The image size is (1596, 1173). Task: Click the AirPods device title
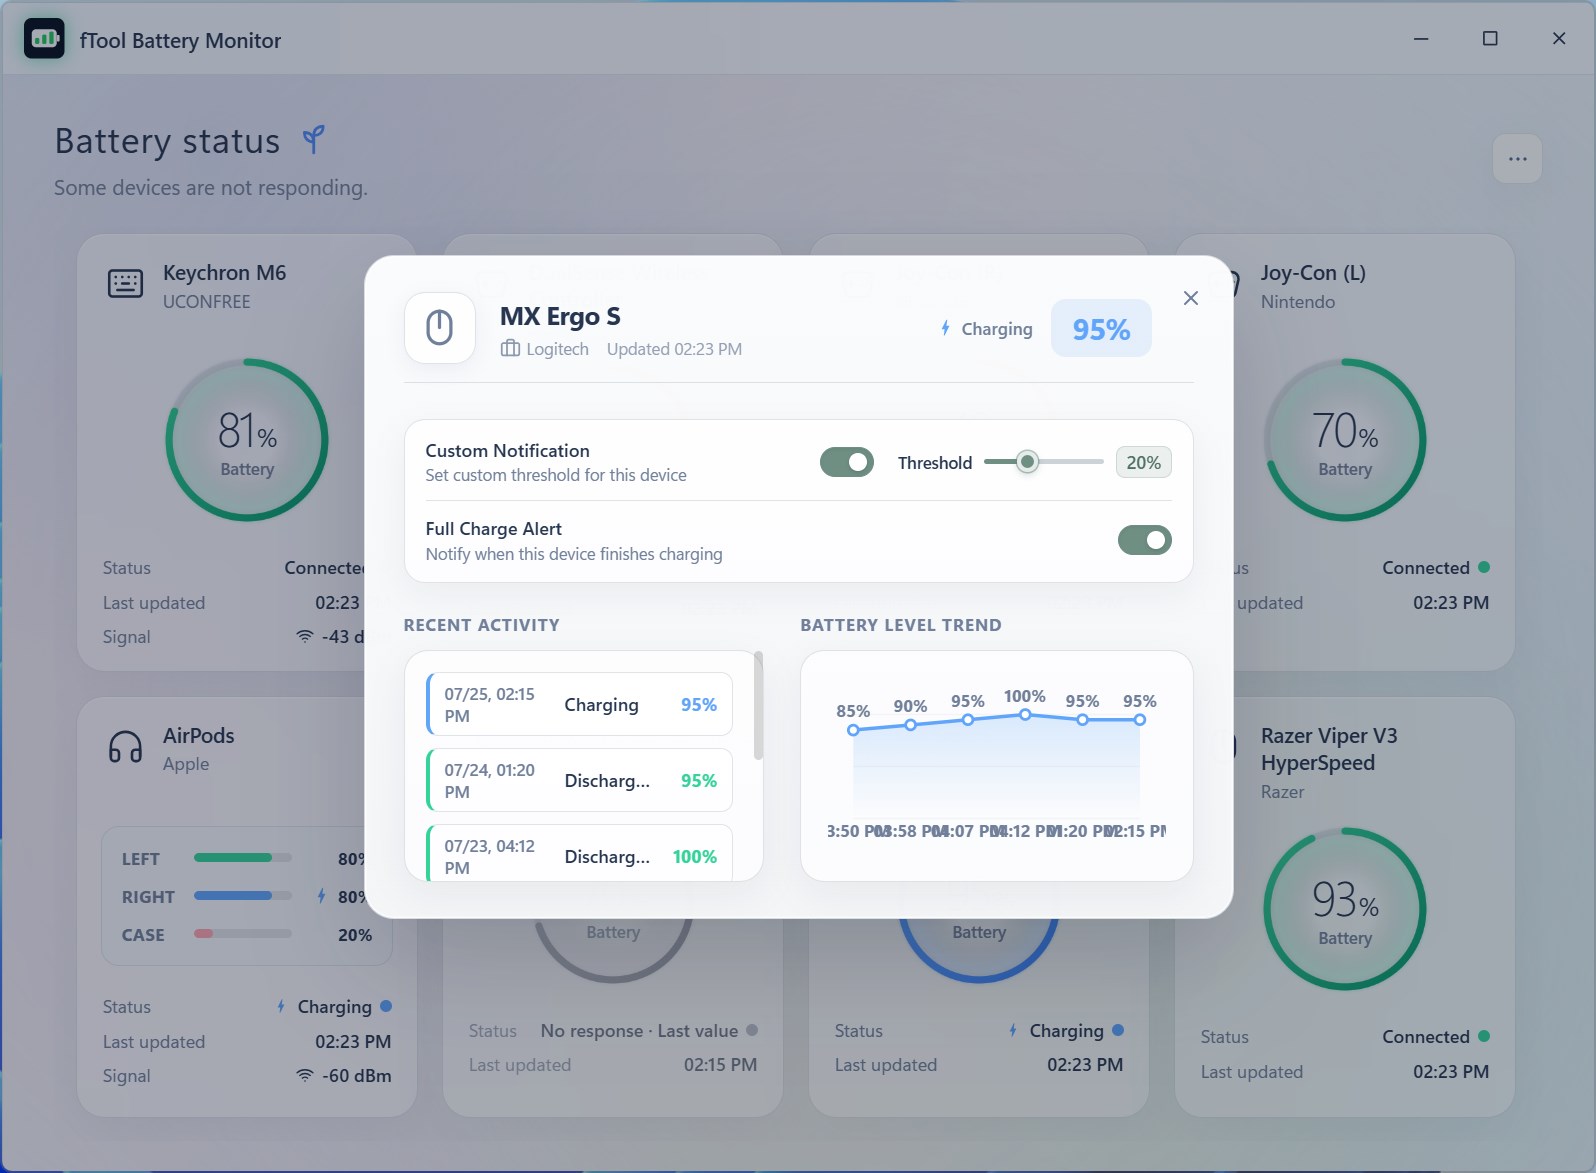pyautogui.click(x=199, y=736)
